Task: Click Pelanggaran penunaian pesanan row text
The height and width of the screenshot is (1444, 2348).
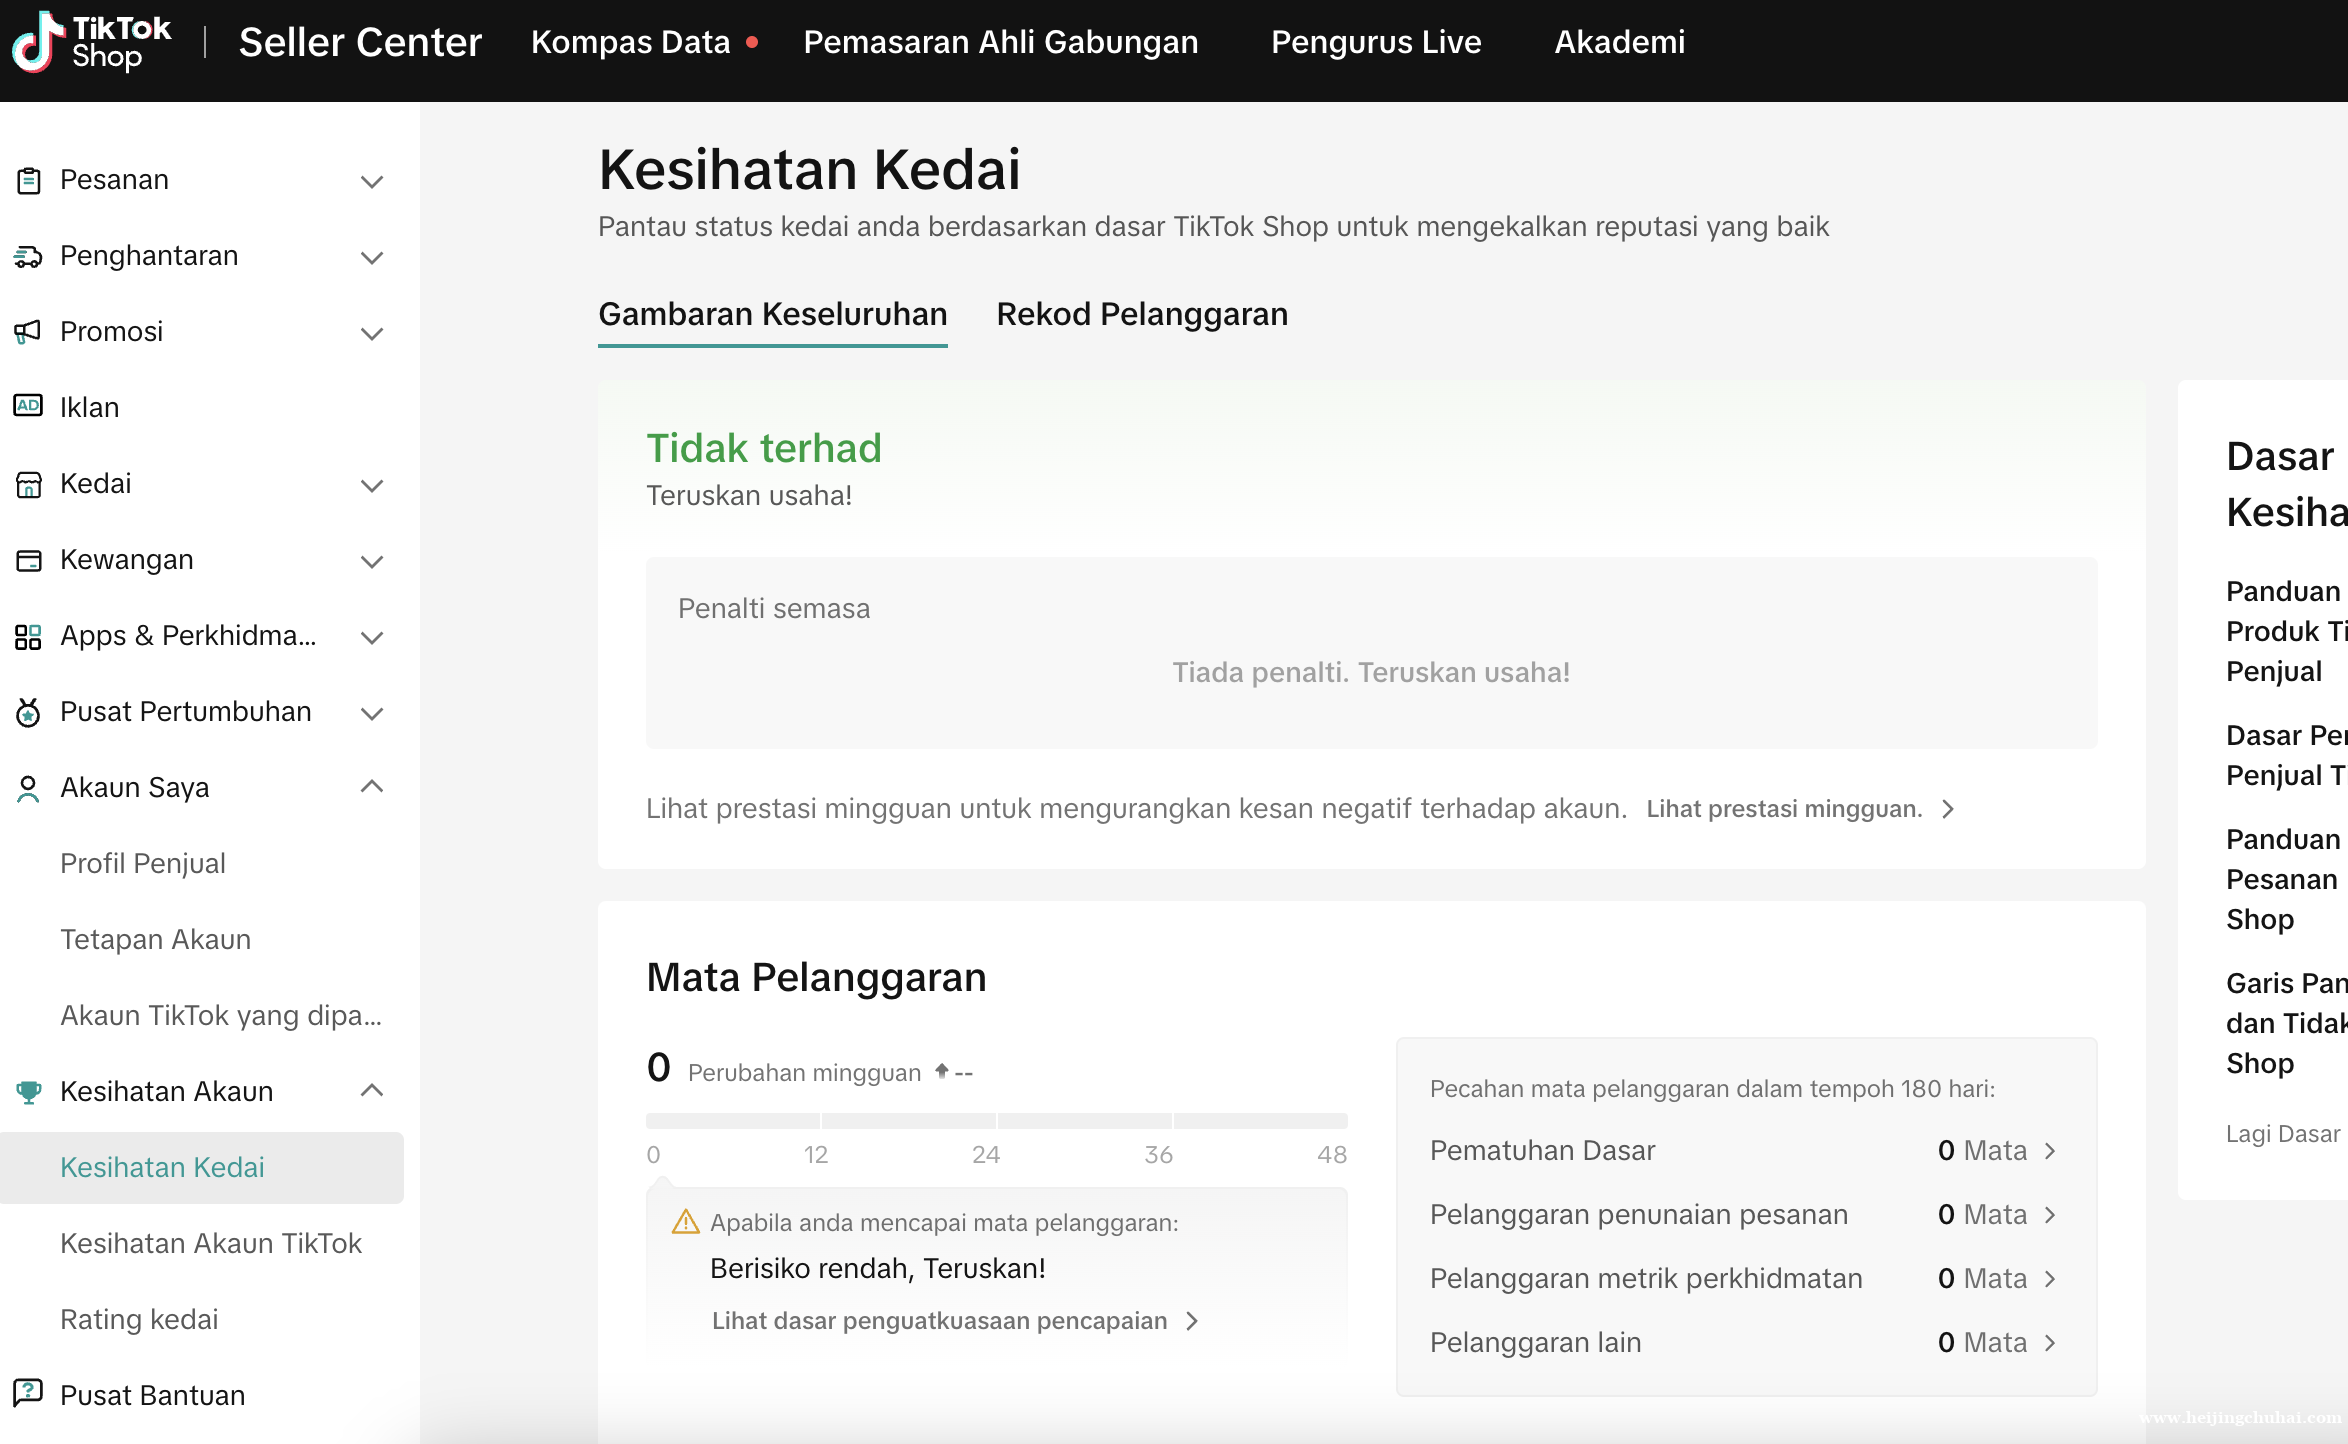Action: 1638,1215
